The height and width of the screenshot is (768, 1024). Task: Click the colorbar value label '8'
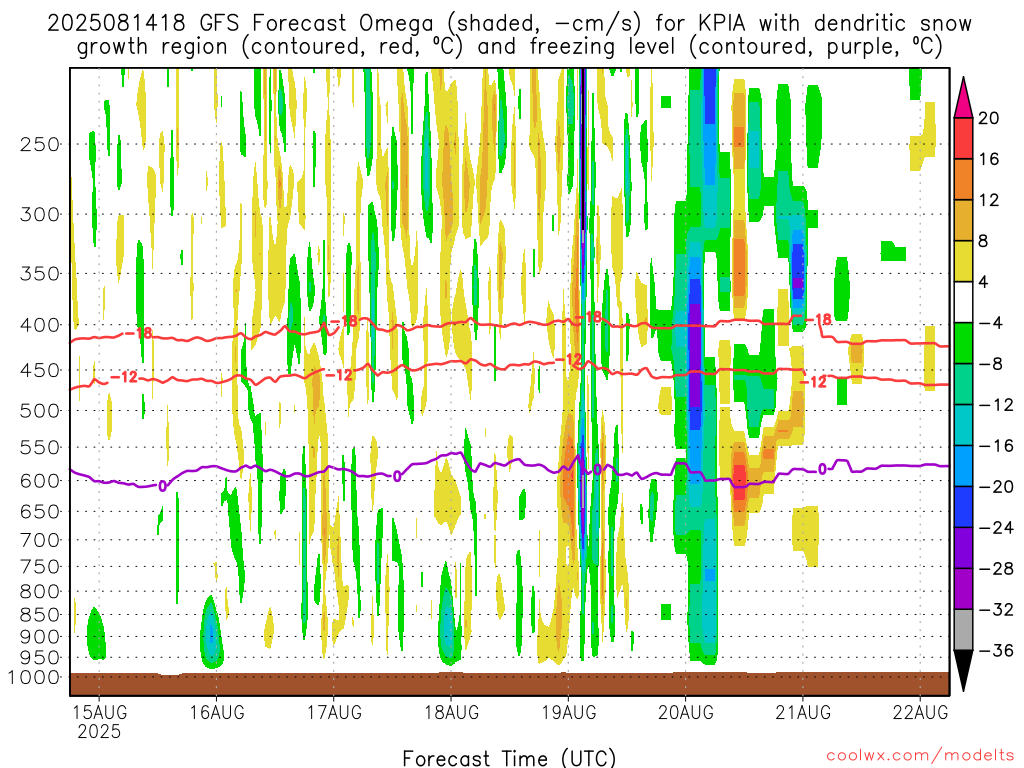[x=984, y=241]
